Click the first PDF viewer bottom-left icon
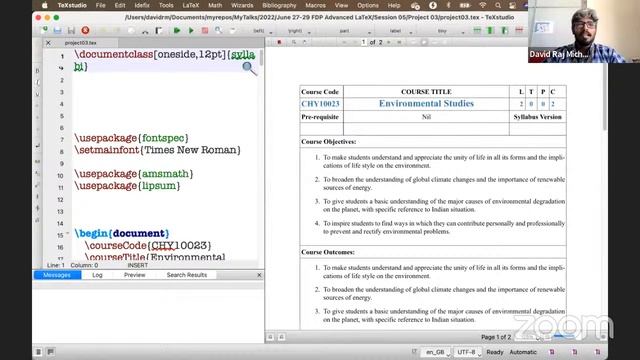This screenshot has height=360, width=640. point(270,337)
